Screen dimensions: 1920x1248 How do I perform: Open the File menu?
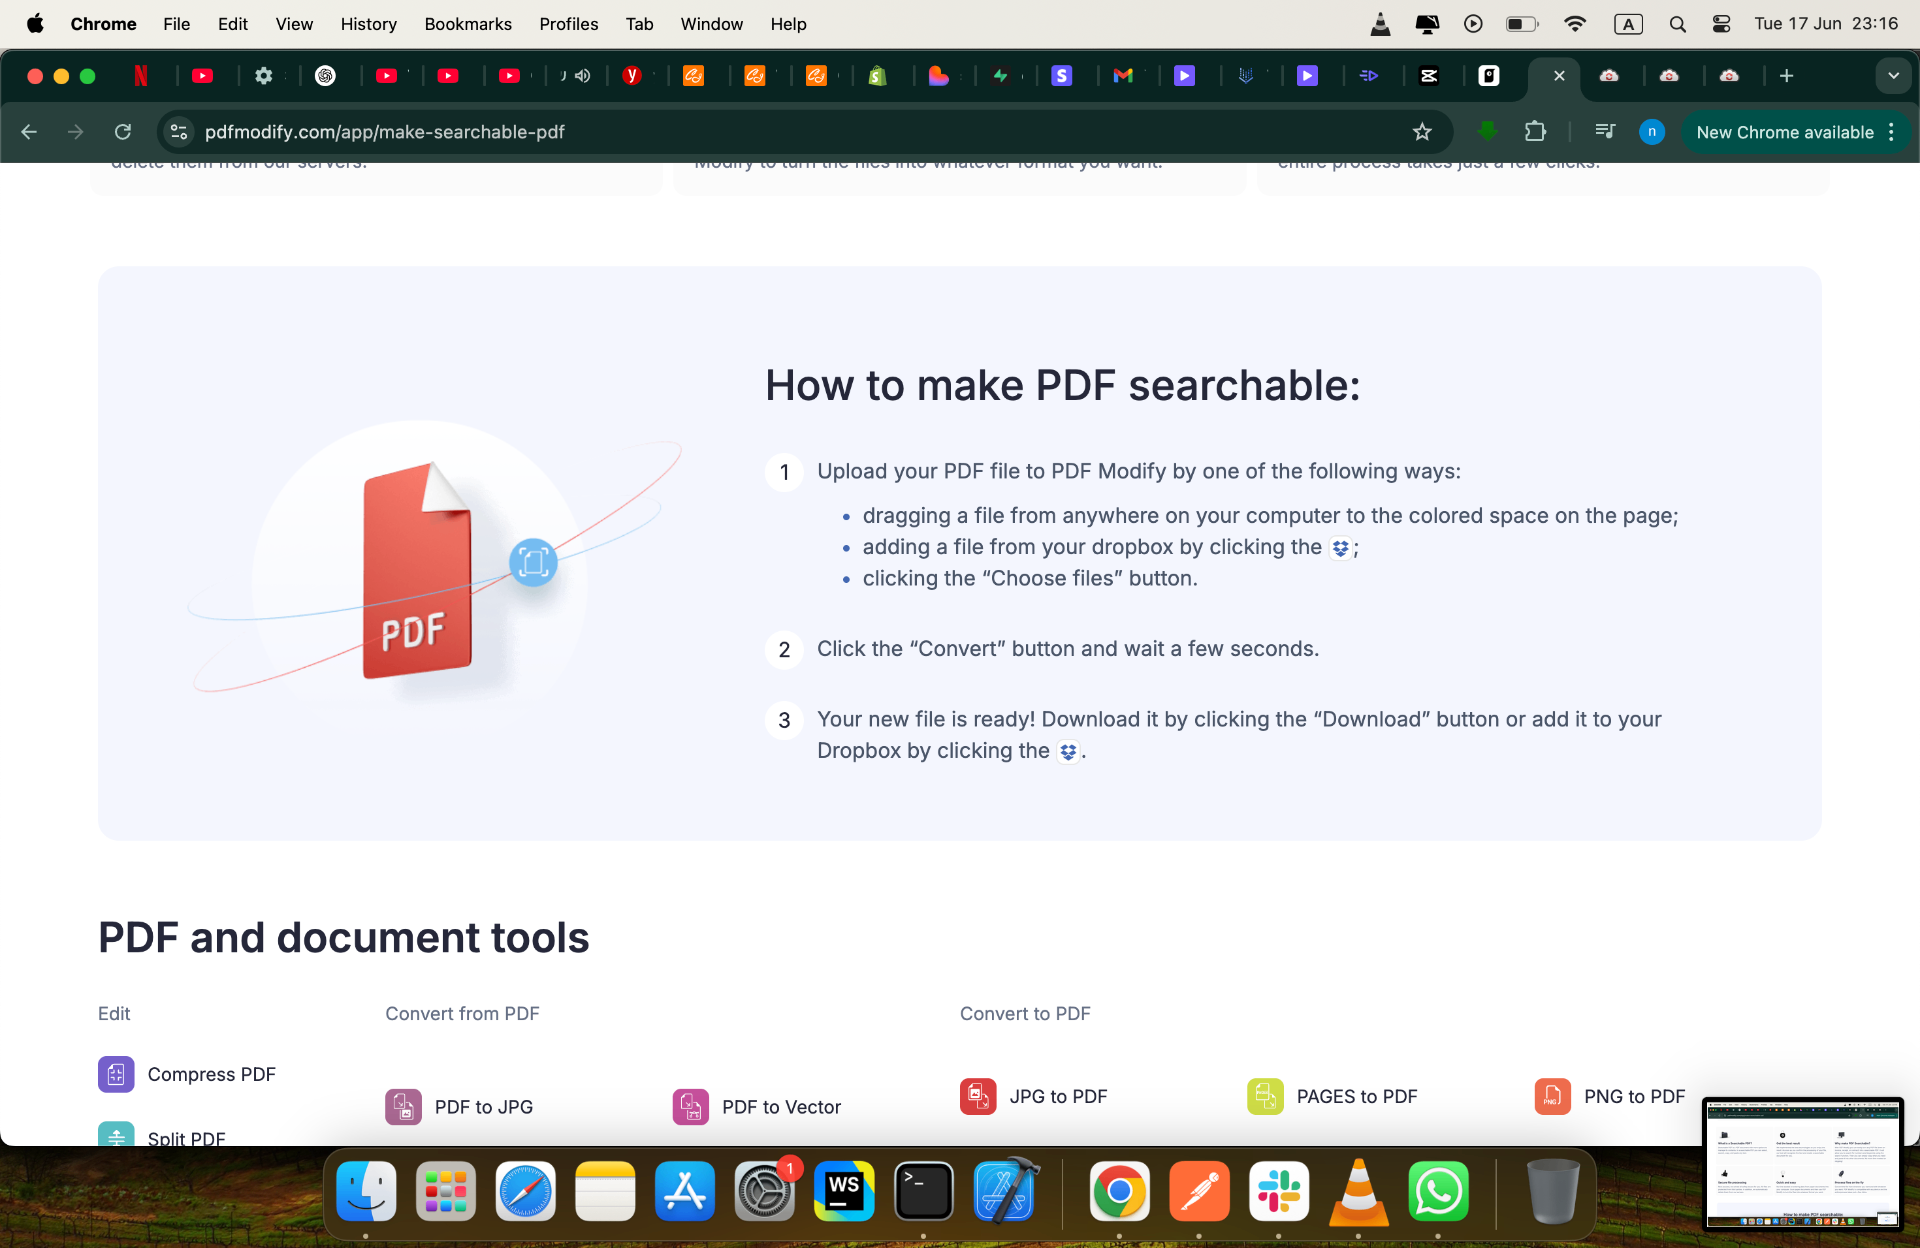pyautogui.click(x=176, y=24)
